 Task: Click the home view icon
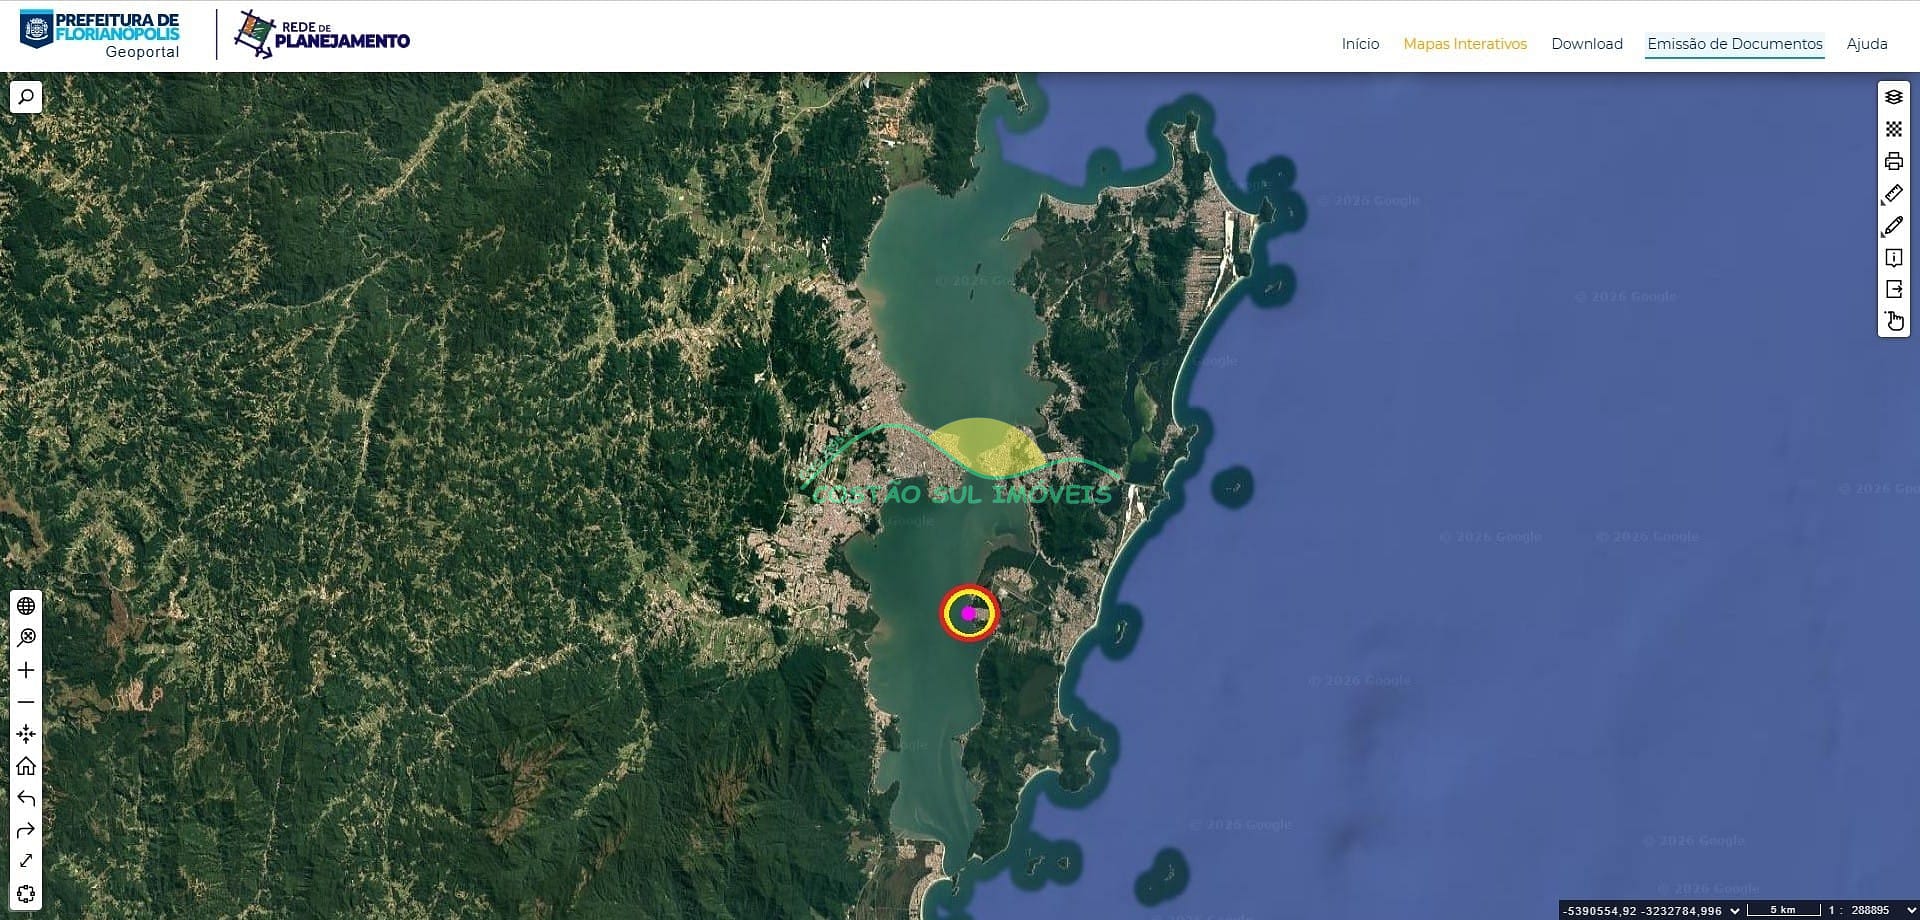26,766
